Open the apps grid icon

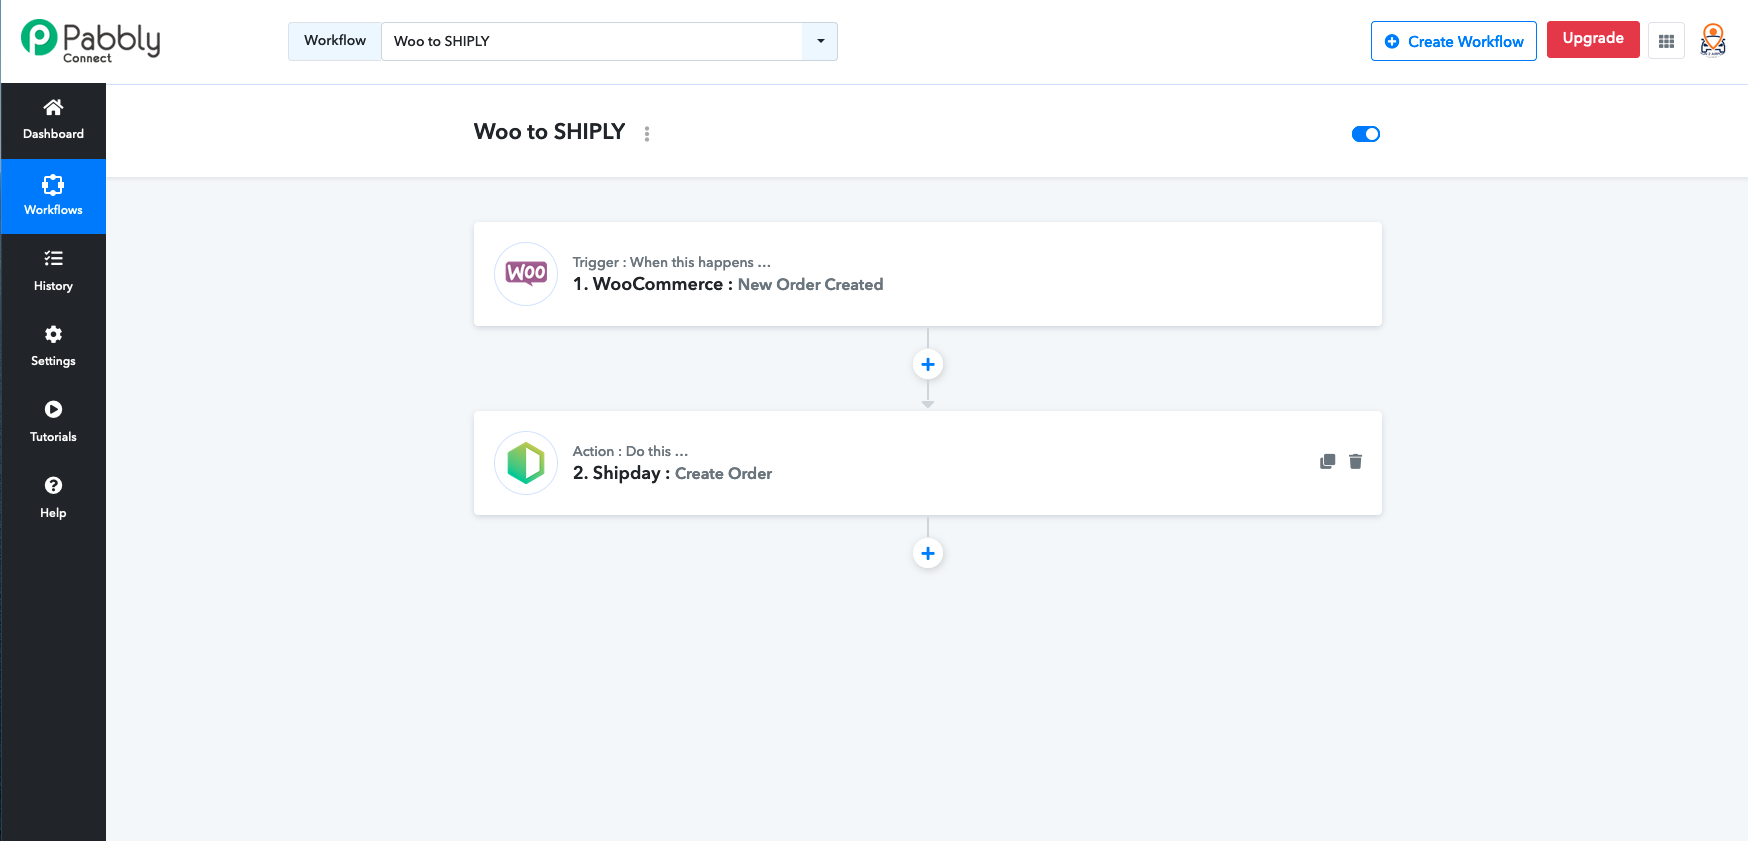pyautogui.click(x=1666, y=41)
